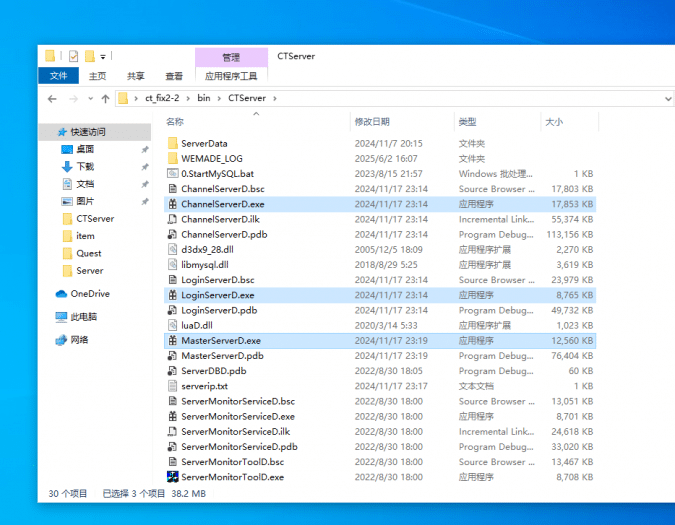The height and width of the screenshot is (525, 675).
Task: Open the Quest folder in quick access
Action: pyautogui.click(x=89, y=253)
